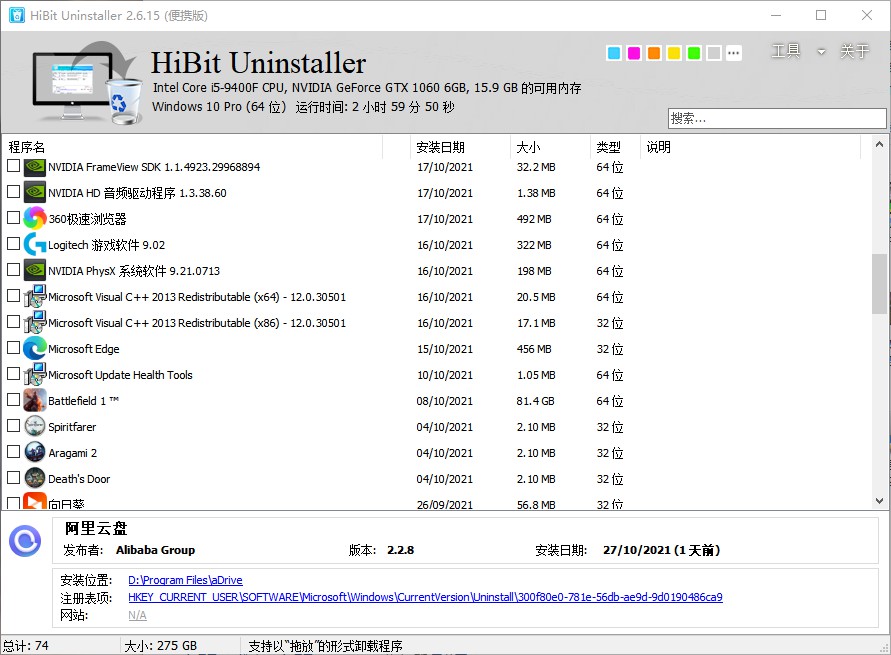Click the Spiritfarer game icon
891x655 pixels.
(x=35, y=426)
